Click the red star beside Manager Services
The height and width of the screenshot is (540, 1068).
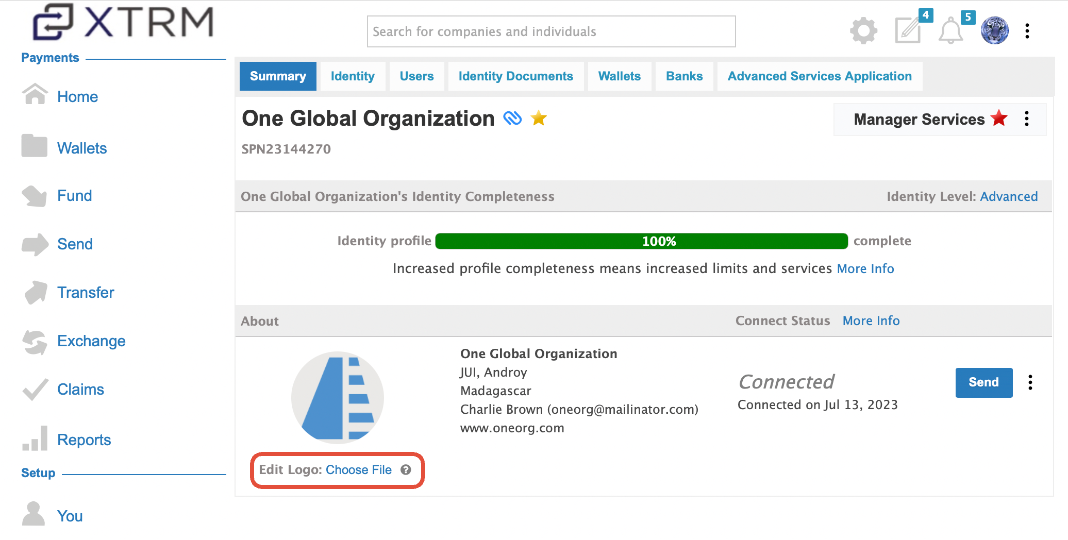coord(999,118)
